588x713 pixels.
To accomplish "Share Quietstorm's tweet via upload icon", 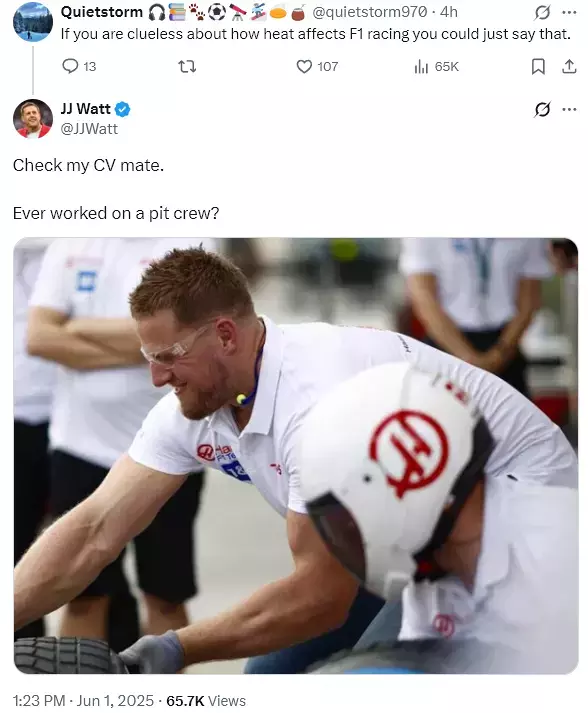I will (x=569, y=67).
